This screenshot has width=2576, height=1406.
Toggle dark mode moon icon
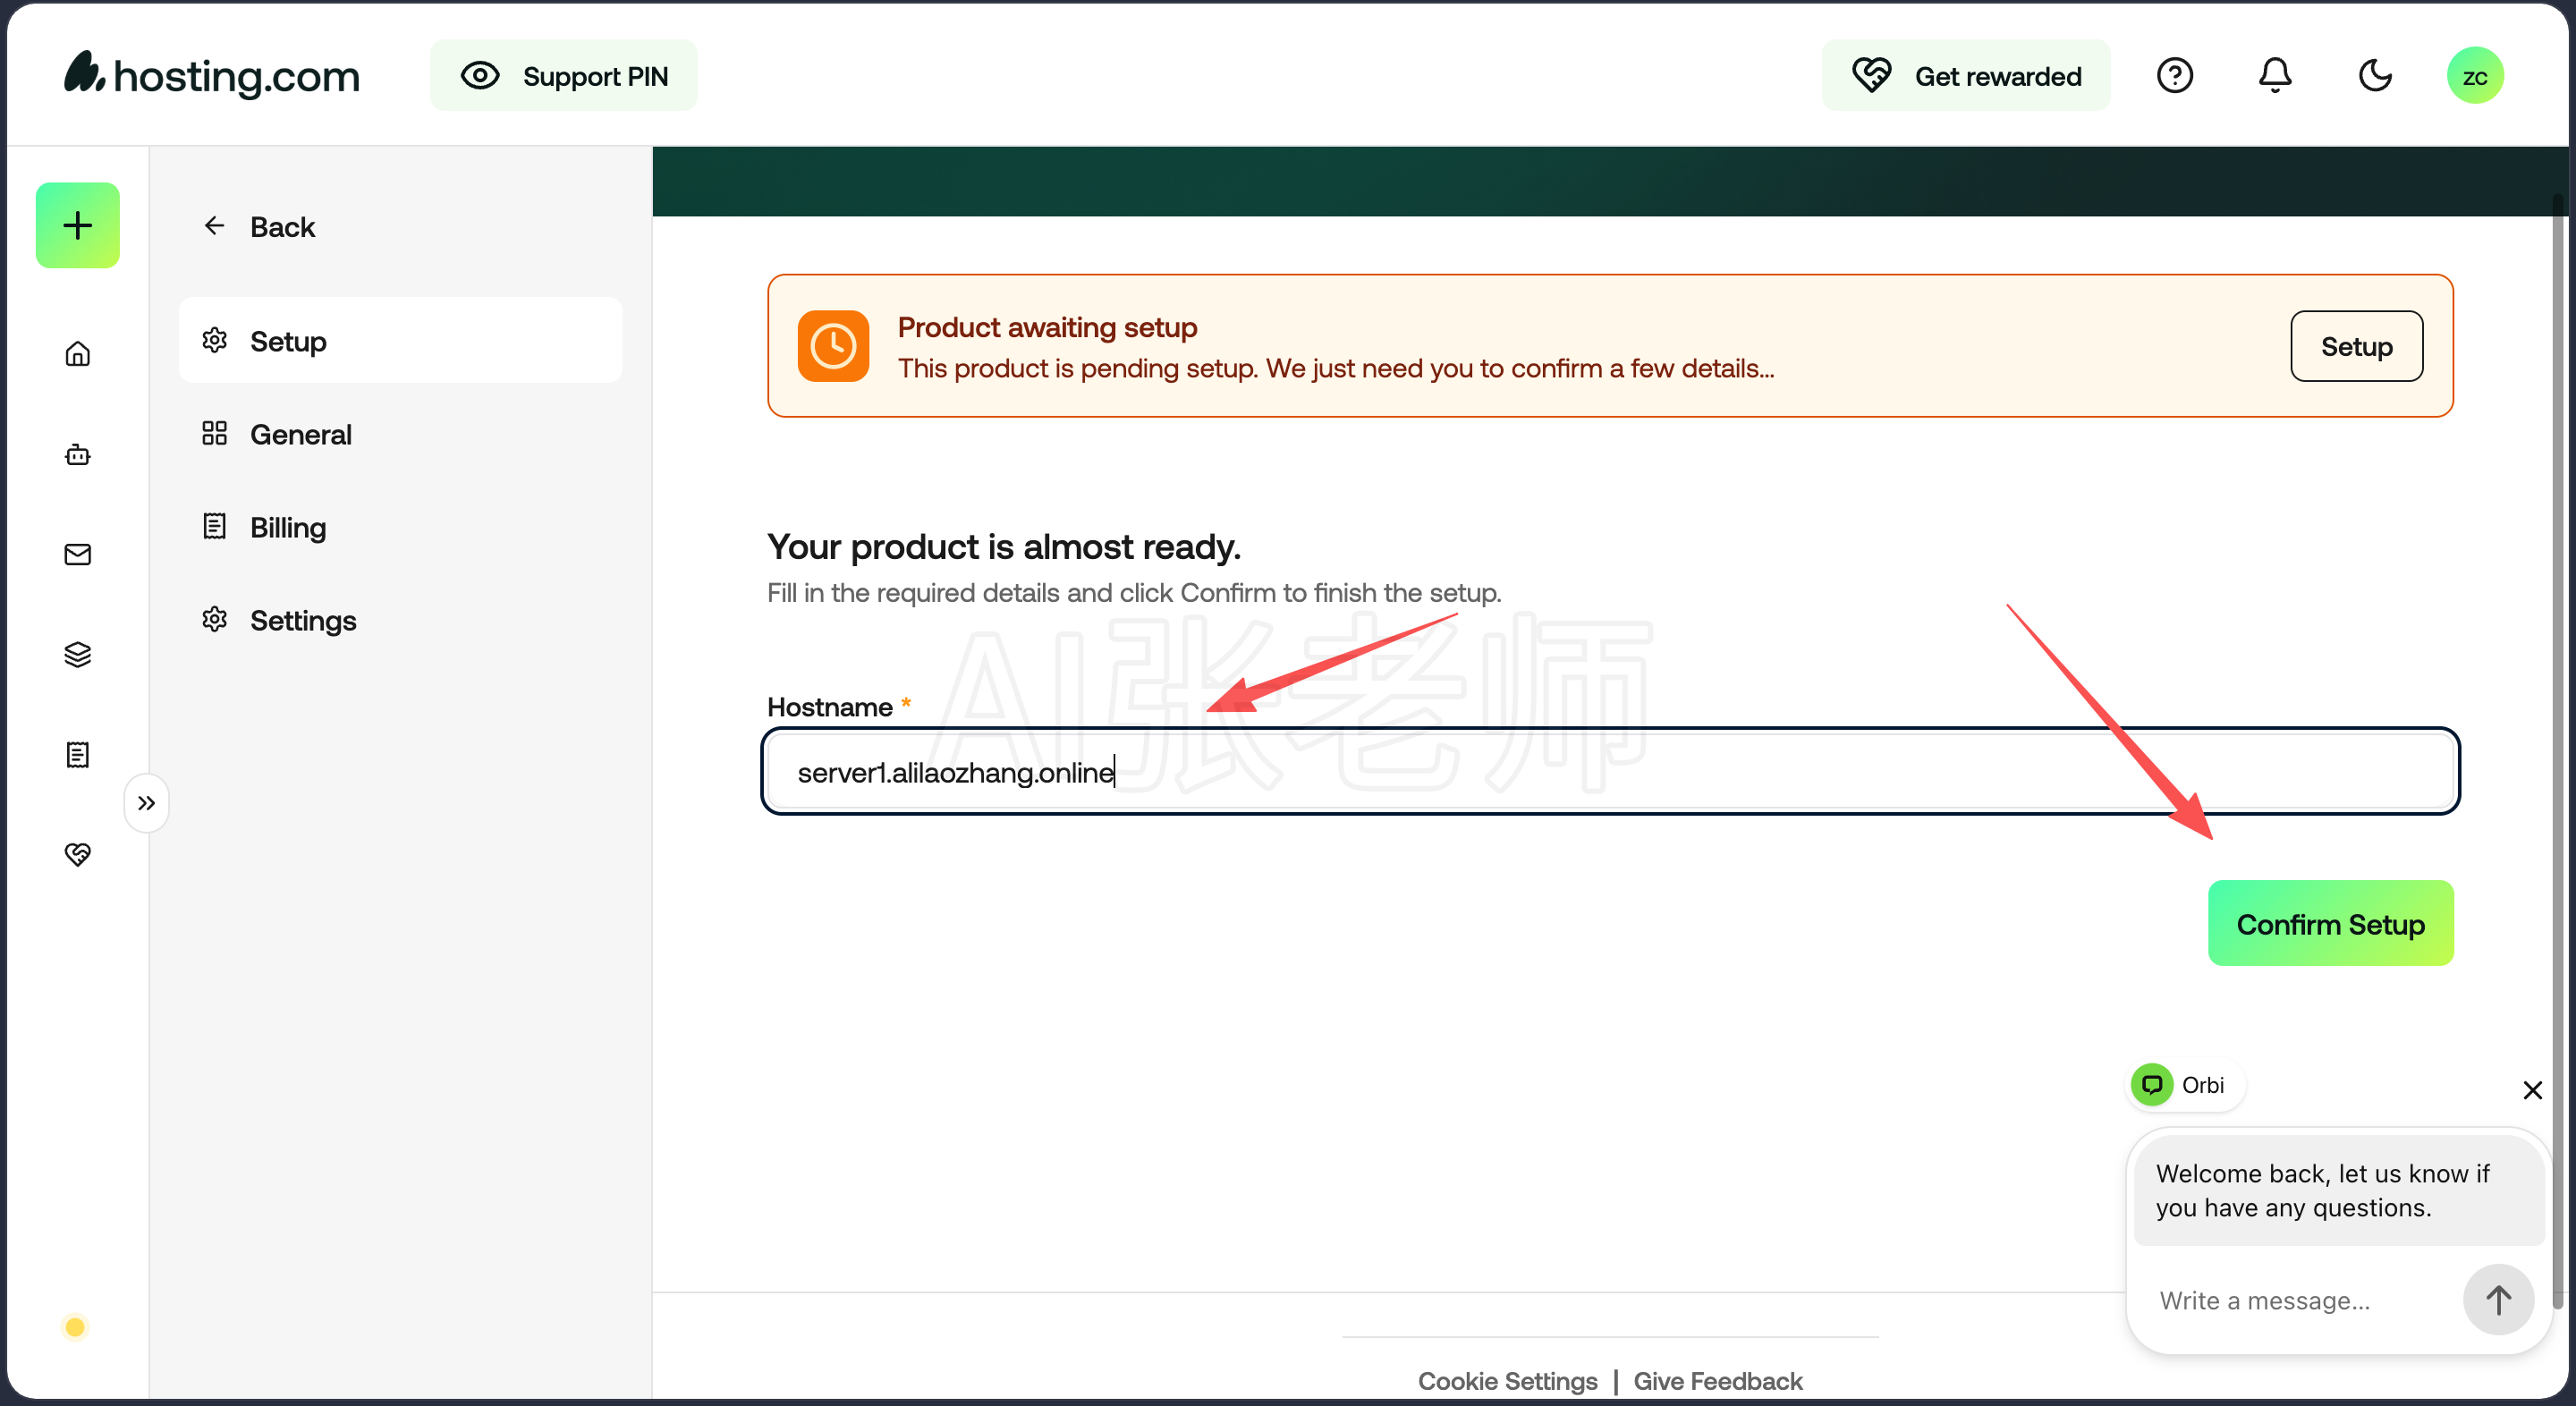pos(2375,76)
